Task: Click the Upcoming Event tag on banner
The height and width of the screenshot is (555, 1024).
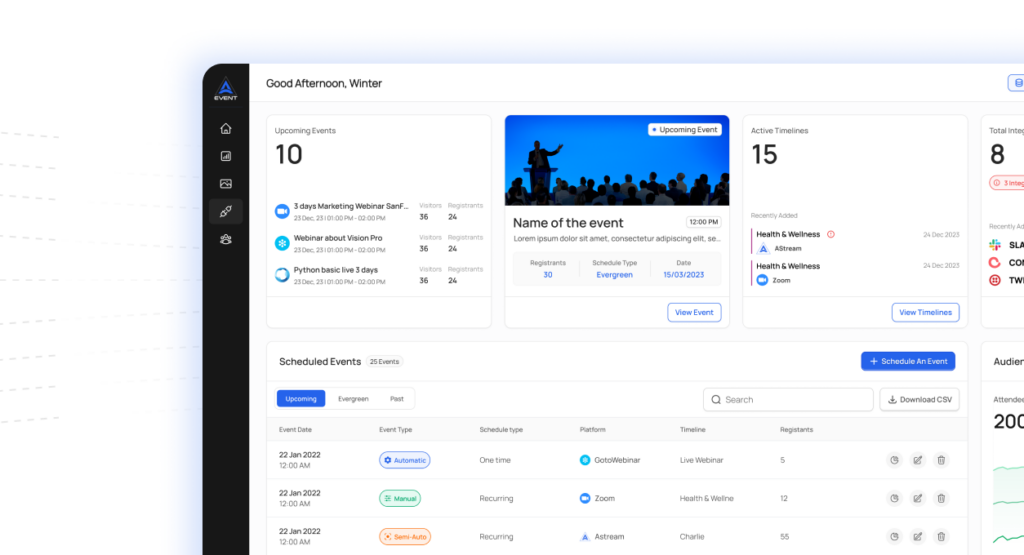Action: (684, 130)
